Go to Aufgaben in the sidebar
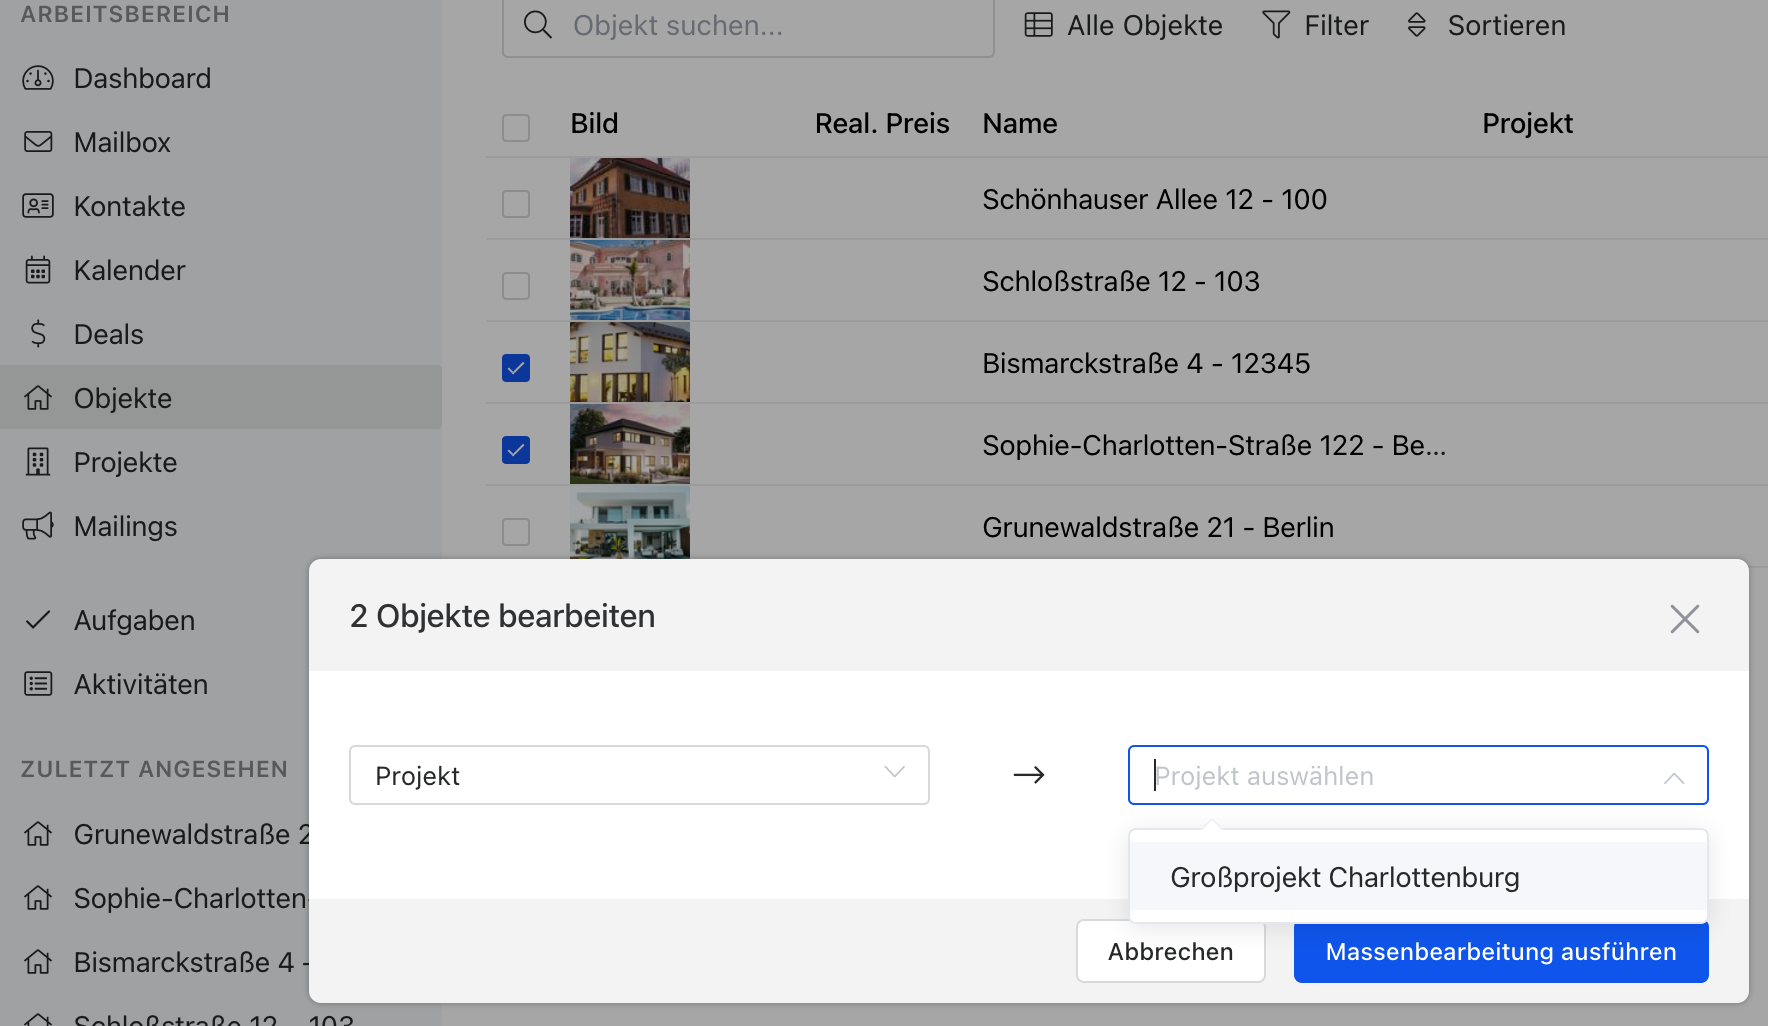 [x=134, y=620]
